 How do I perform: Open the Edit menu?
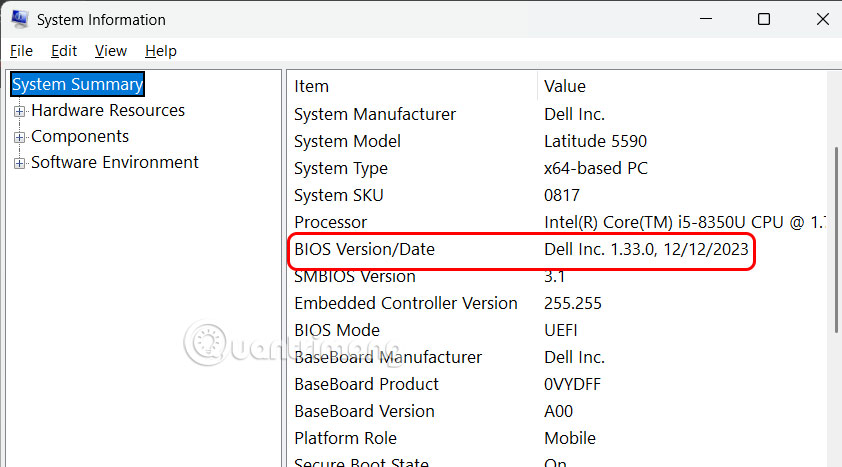tap(64, 51)
